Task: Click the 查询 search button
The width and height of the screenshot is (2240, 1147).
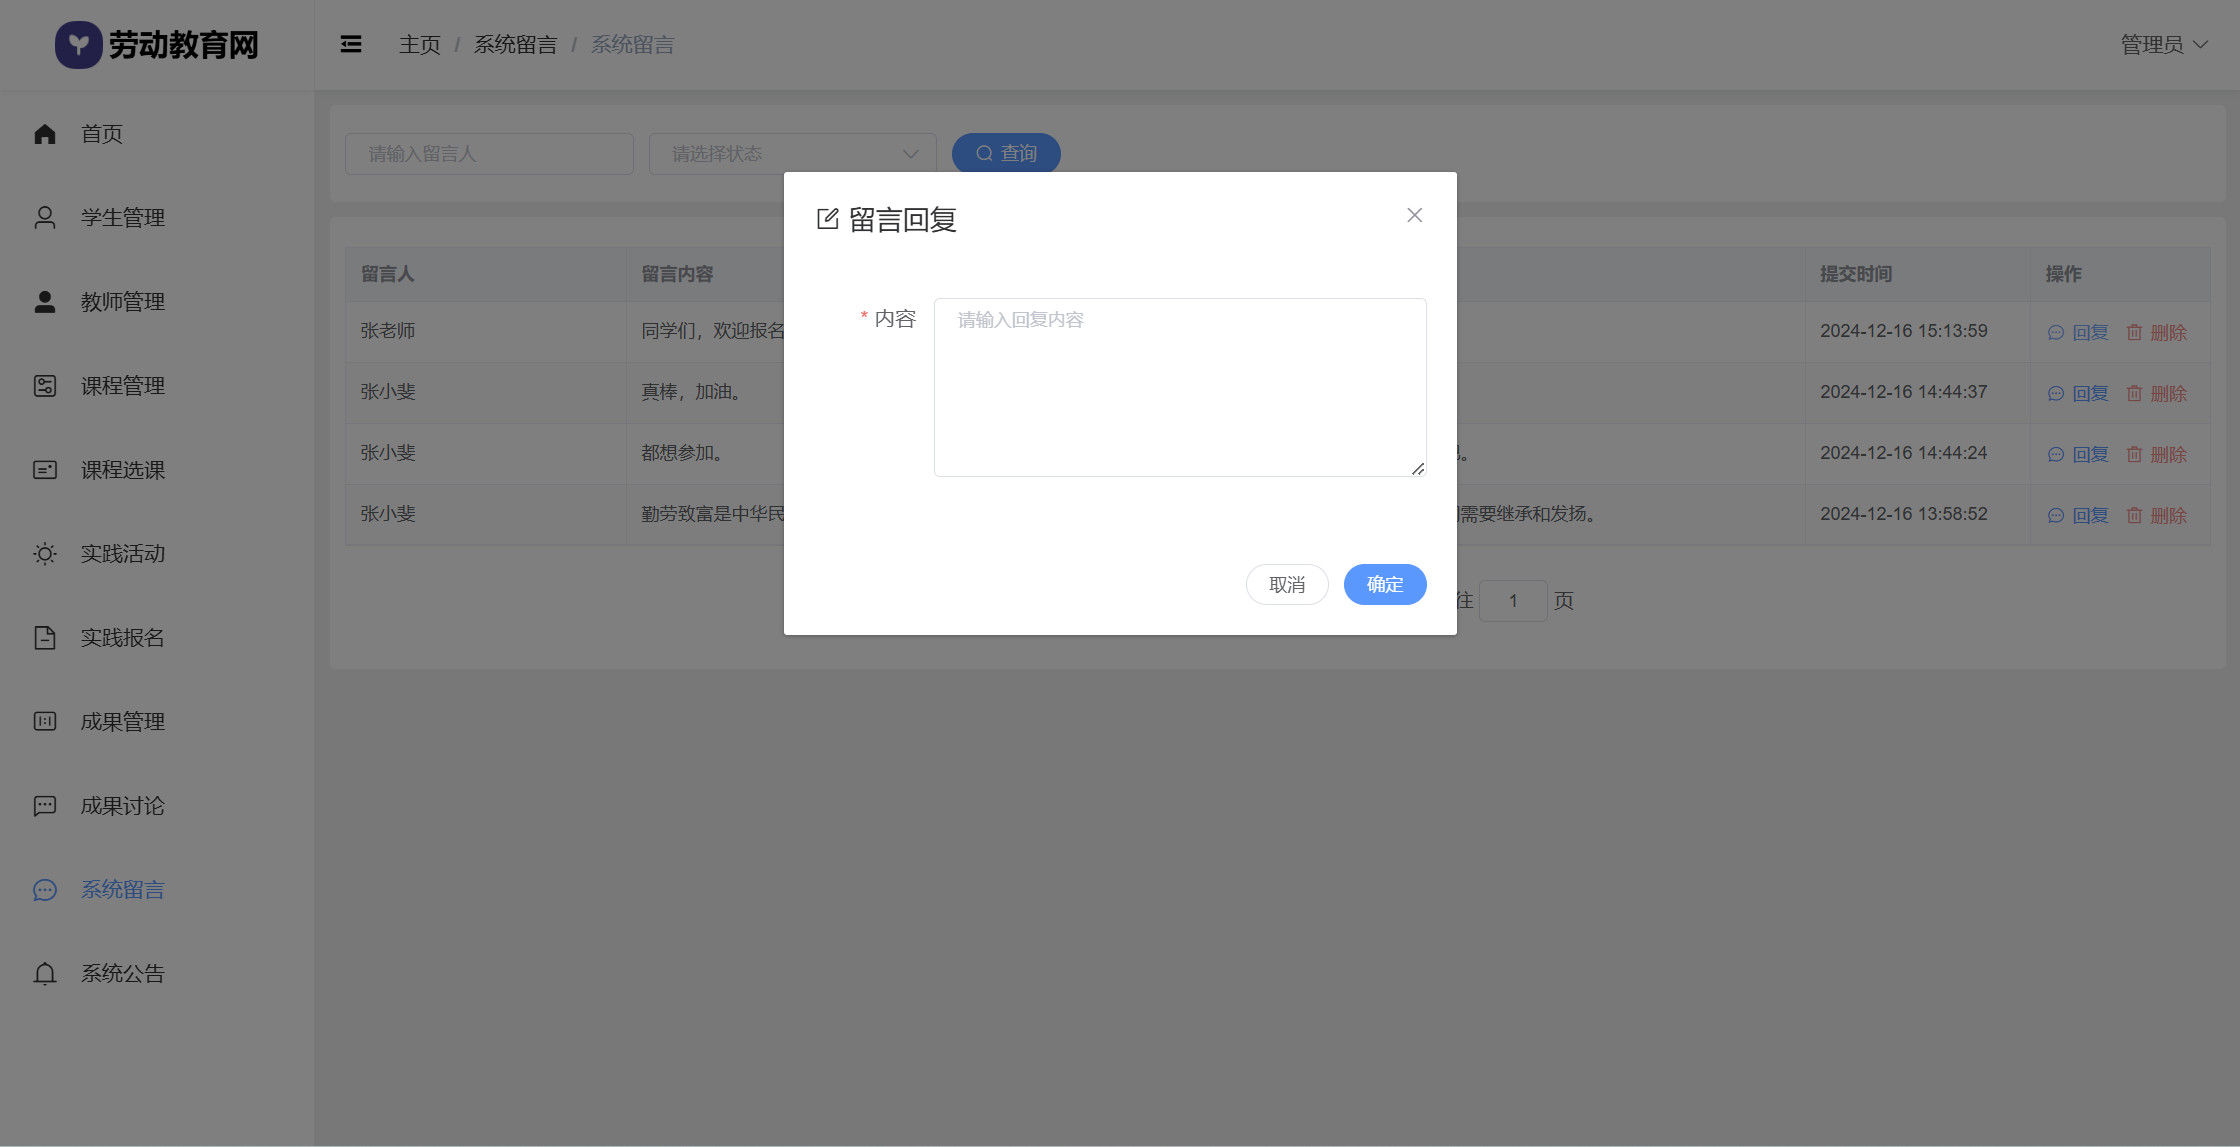Action: coord(1006,154)
